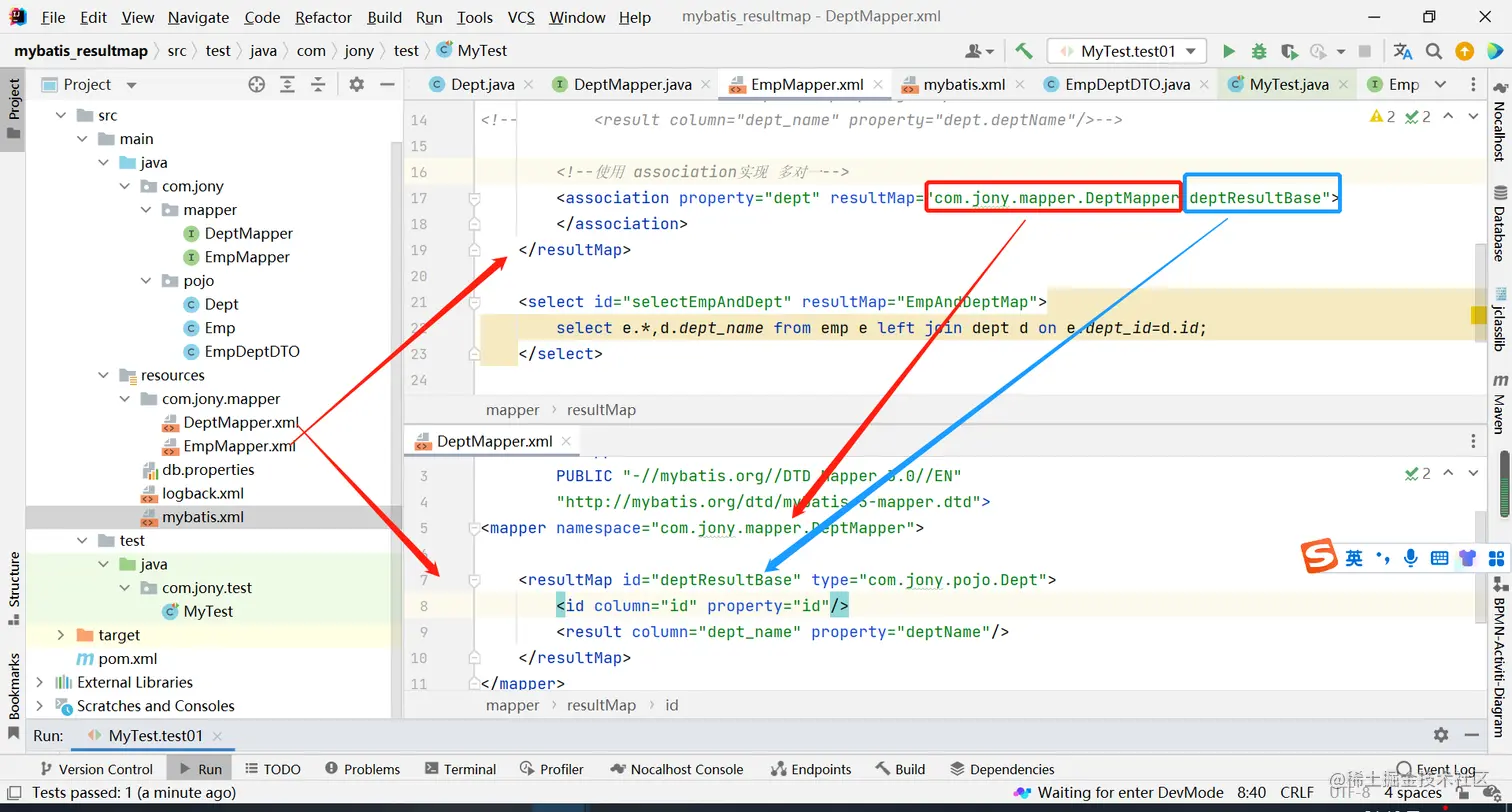Open the Navigate menu
1512x812 pixels.
click(x=198, y=17)
